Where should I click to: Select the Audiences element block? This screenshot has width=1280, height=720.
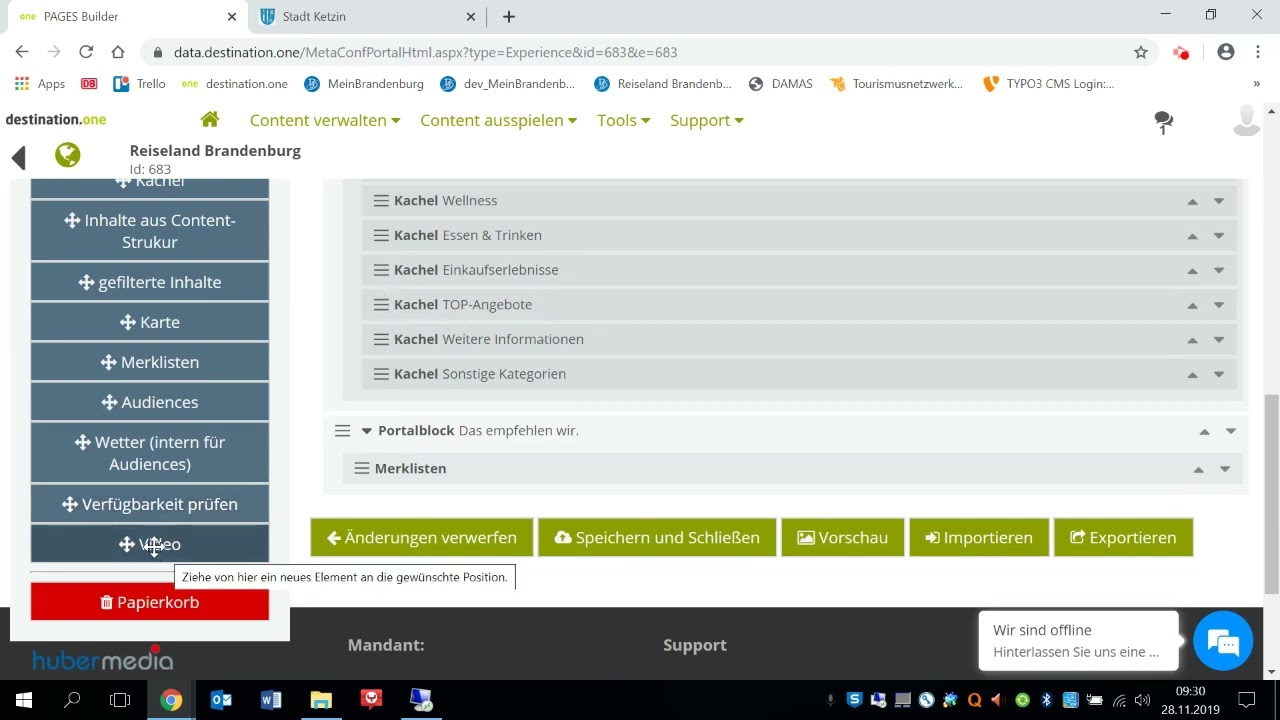150,402
